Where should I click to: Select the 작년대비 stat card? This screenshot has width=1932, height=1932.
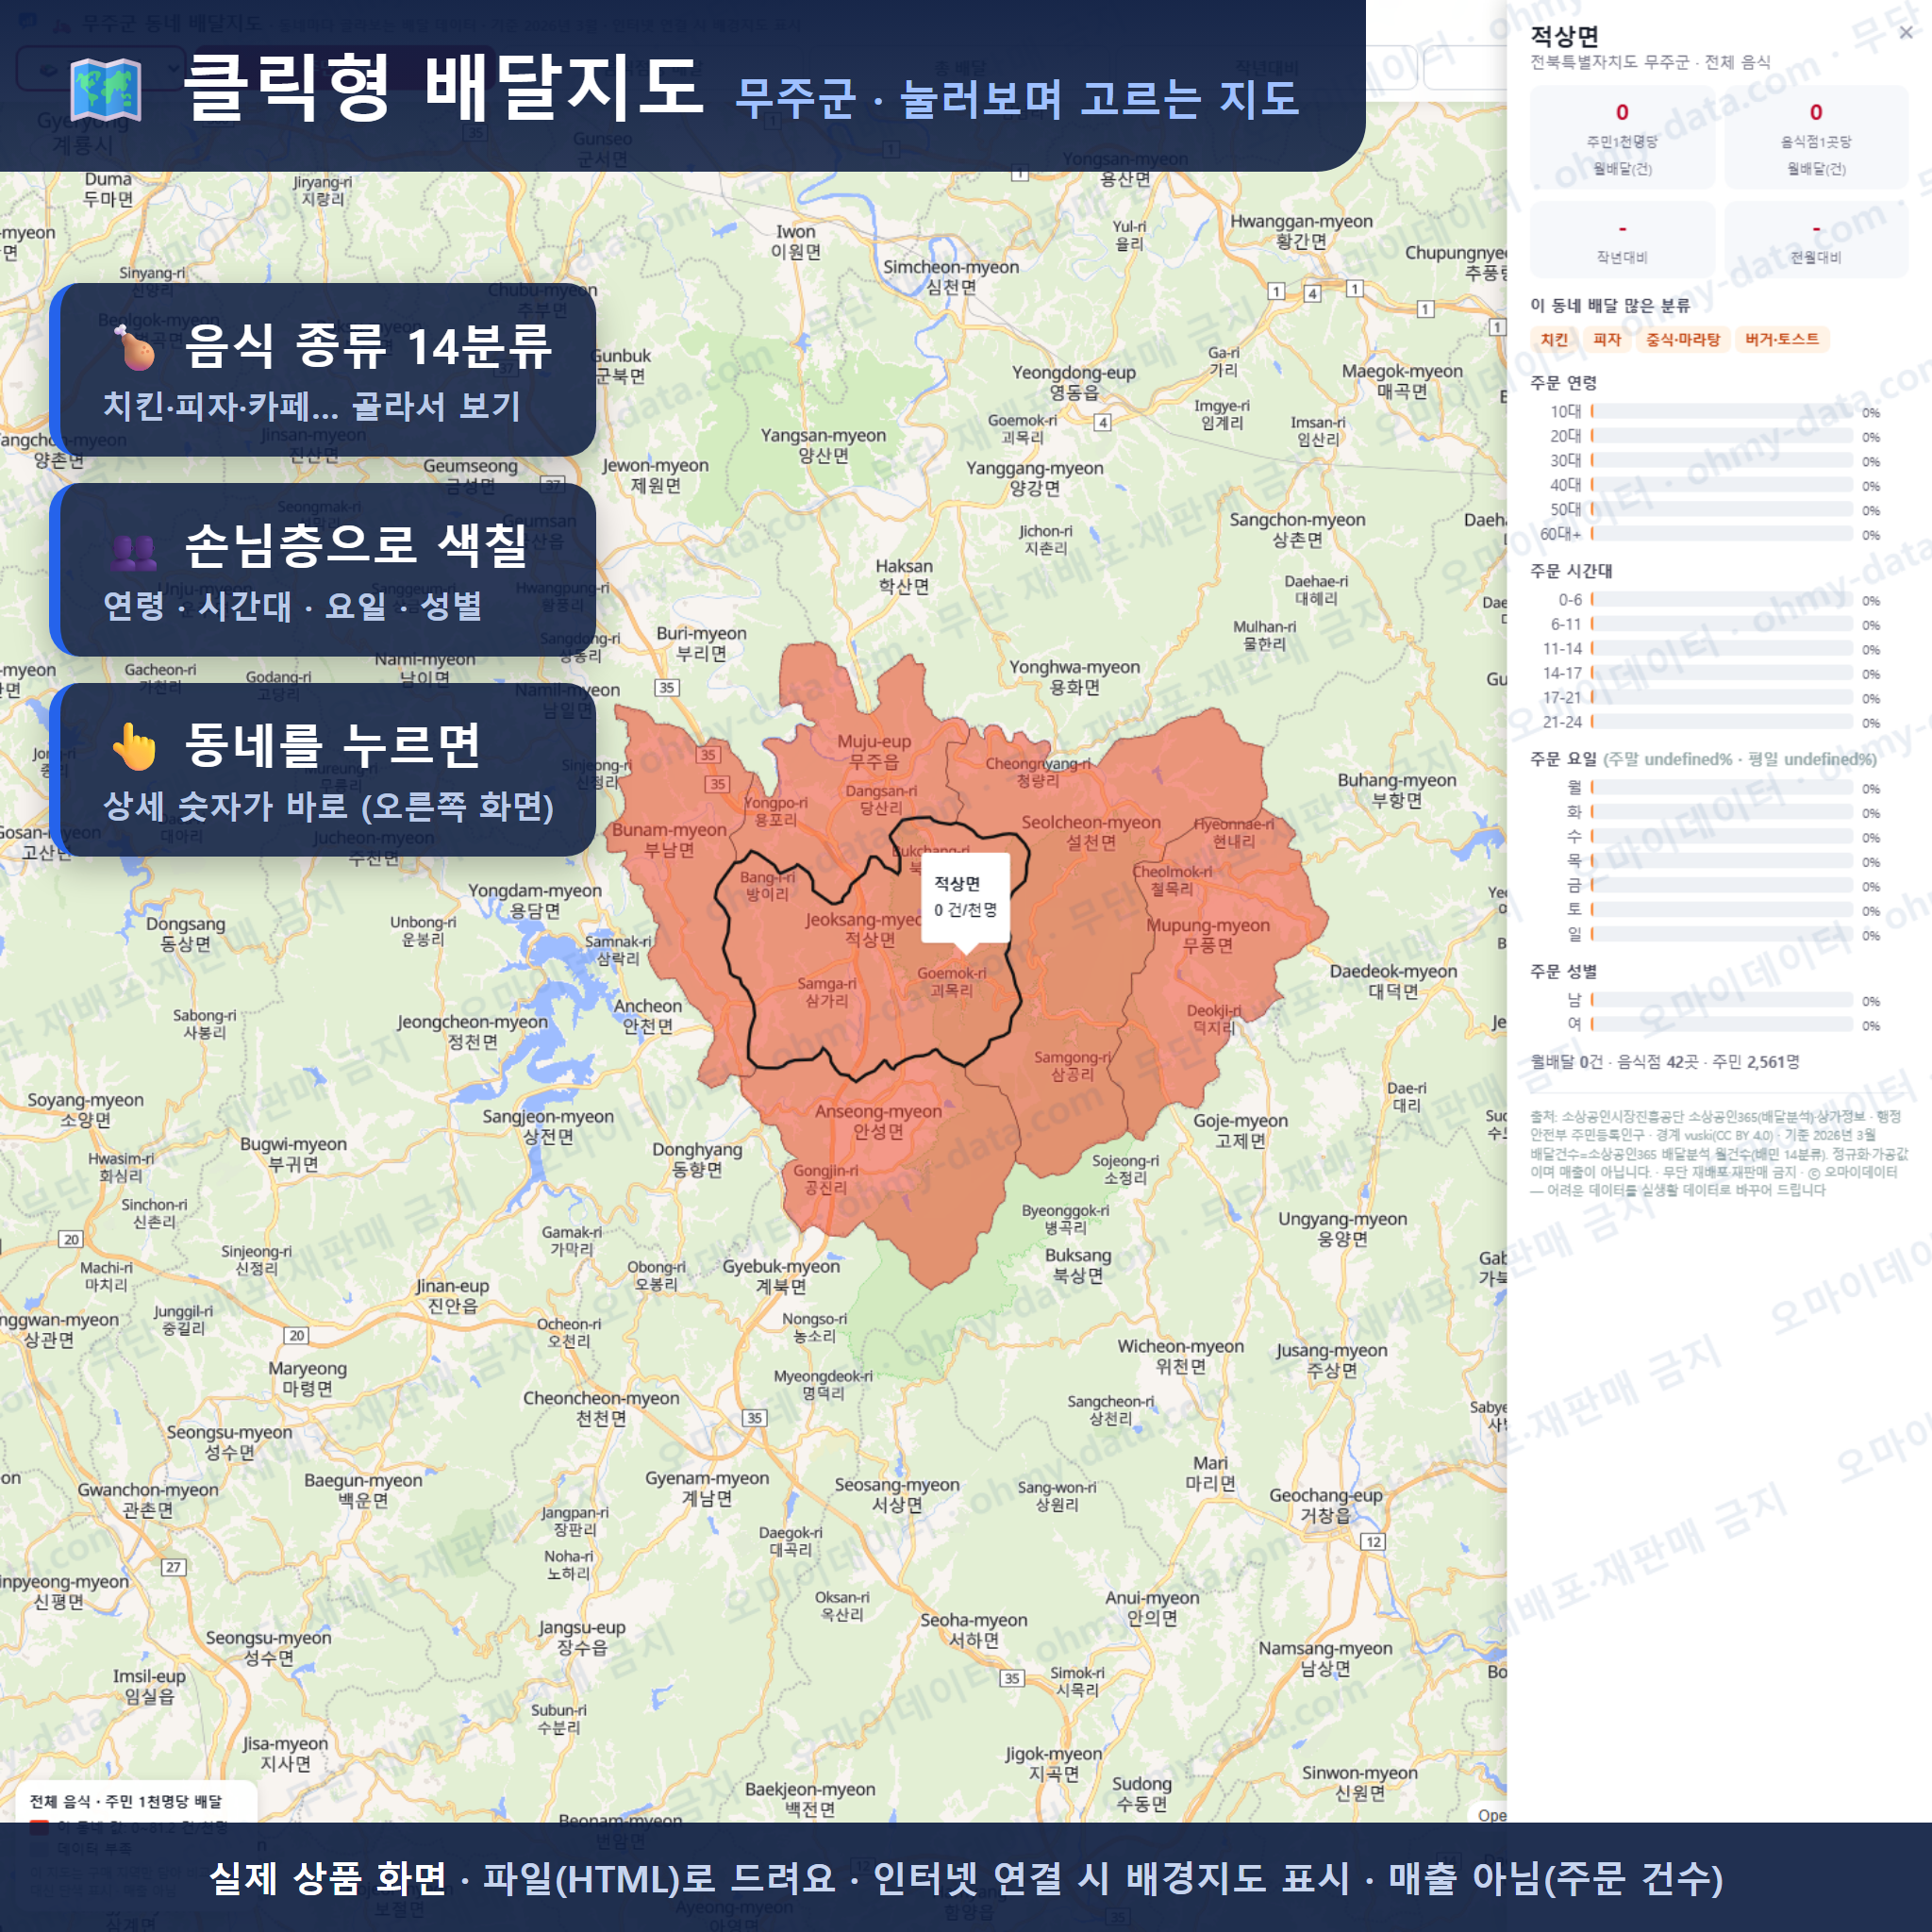click(1622, 240)
